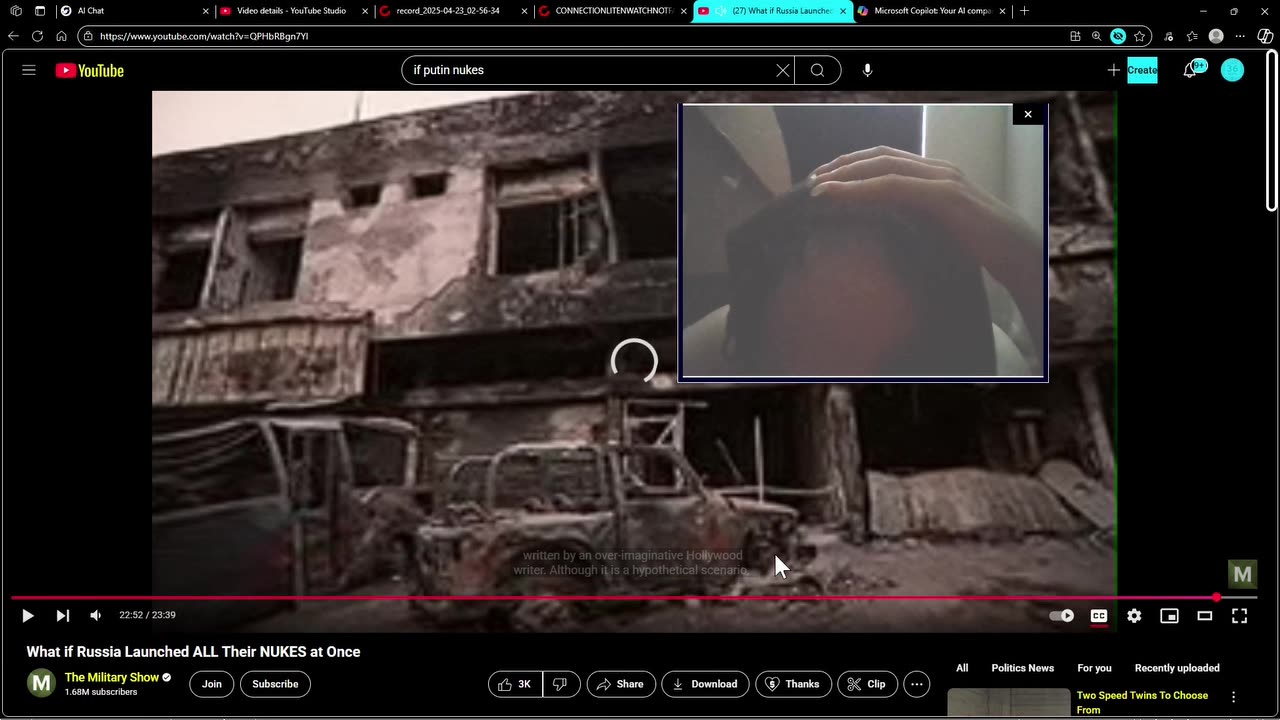Select the All filter chip
The width and height of the screenshot is (1280, 720).
tap(962, 668)
